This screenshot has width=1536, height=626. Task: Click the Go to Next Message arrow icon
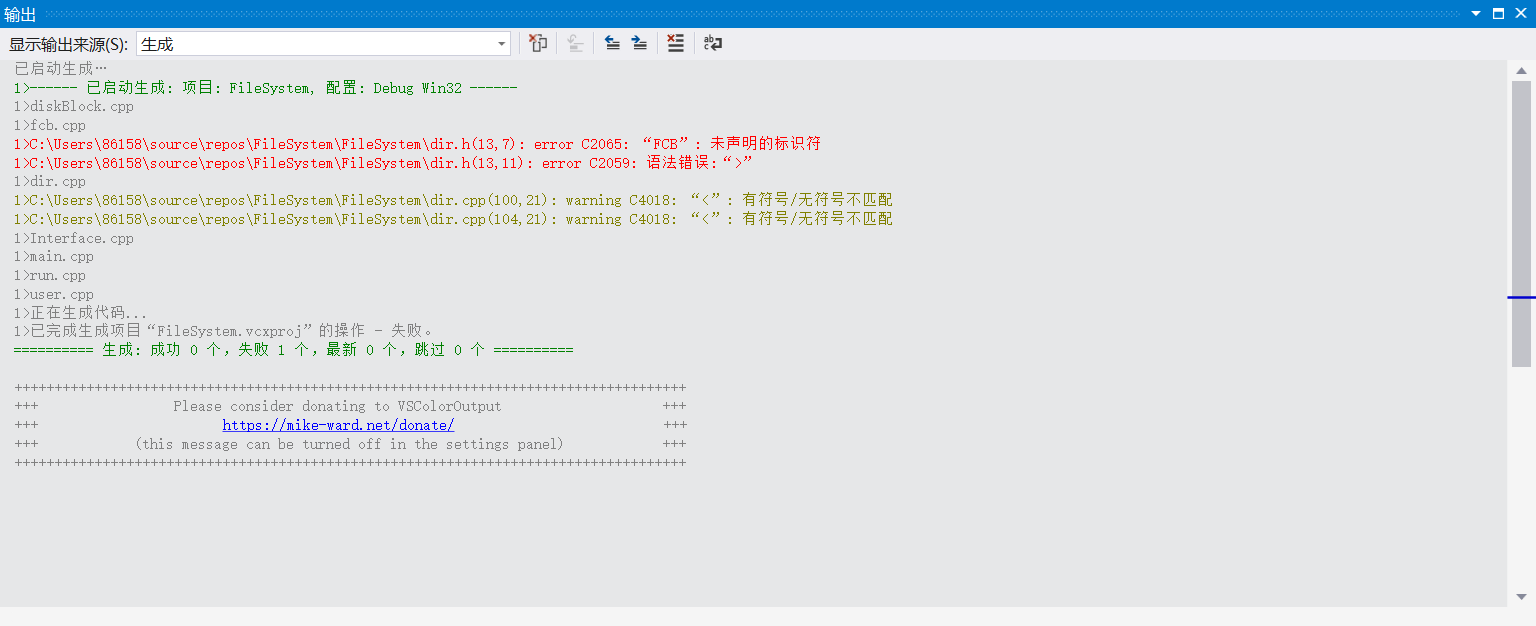point(639,43)
